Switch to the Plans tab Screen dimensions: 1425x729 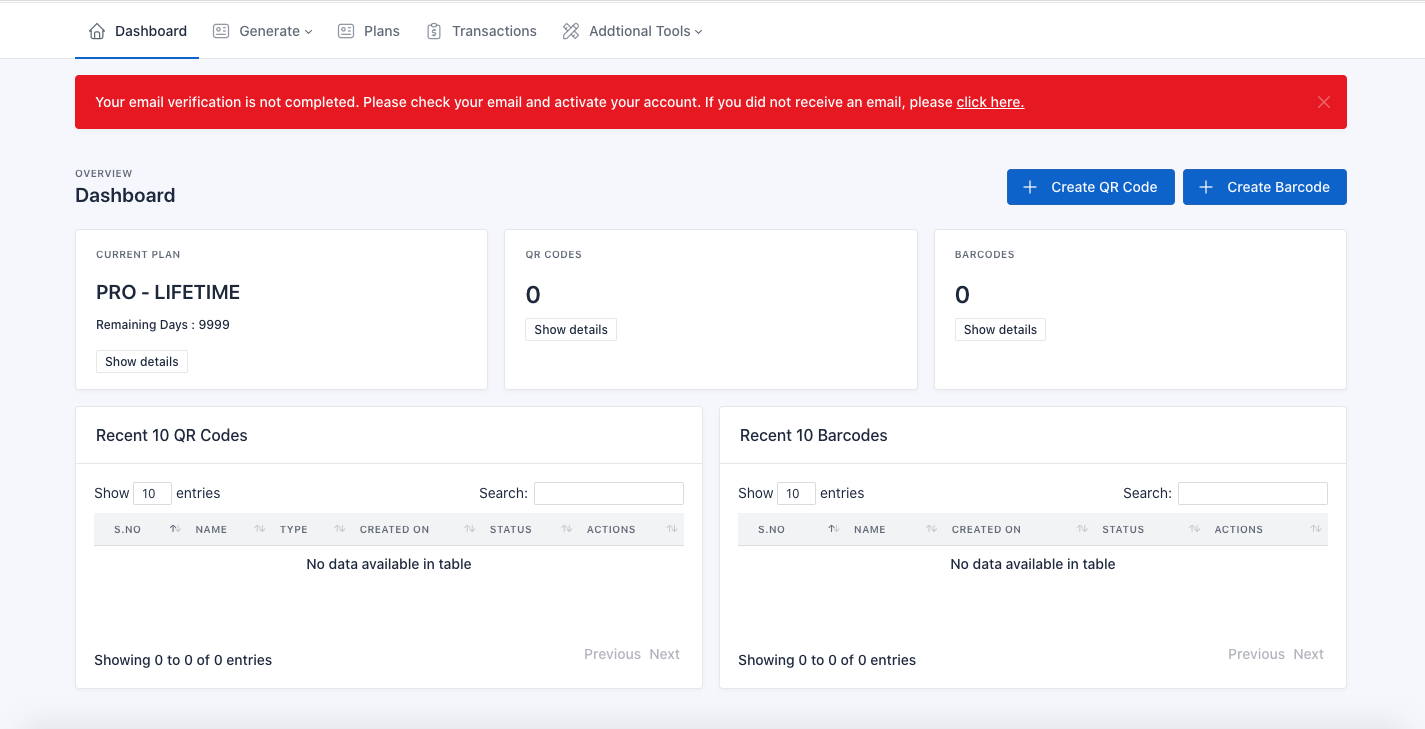tap(381, 31)
